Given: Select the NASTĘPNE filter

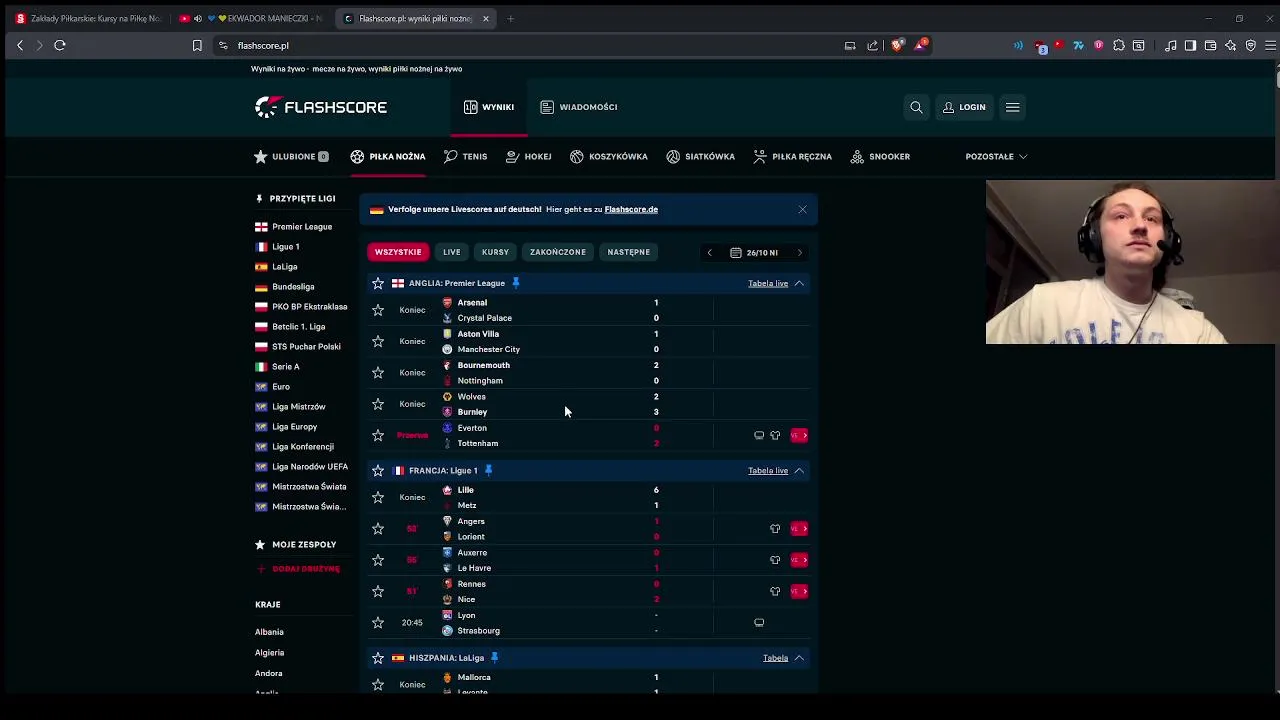Looking at the screenshot, I should pos(629,252).
